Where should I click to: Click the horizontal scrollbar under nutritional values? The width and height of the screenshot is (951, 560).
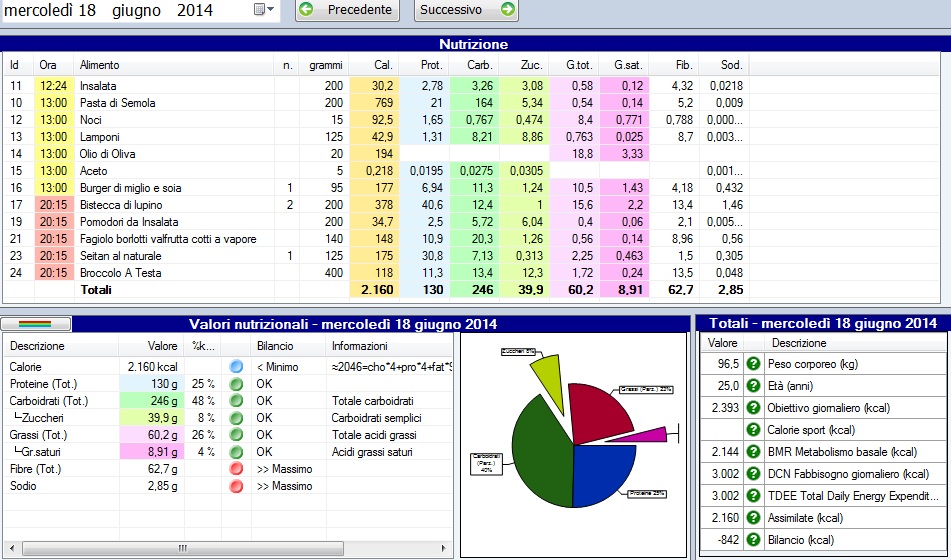[x=182, y=548]
